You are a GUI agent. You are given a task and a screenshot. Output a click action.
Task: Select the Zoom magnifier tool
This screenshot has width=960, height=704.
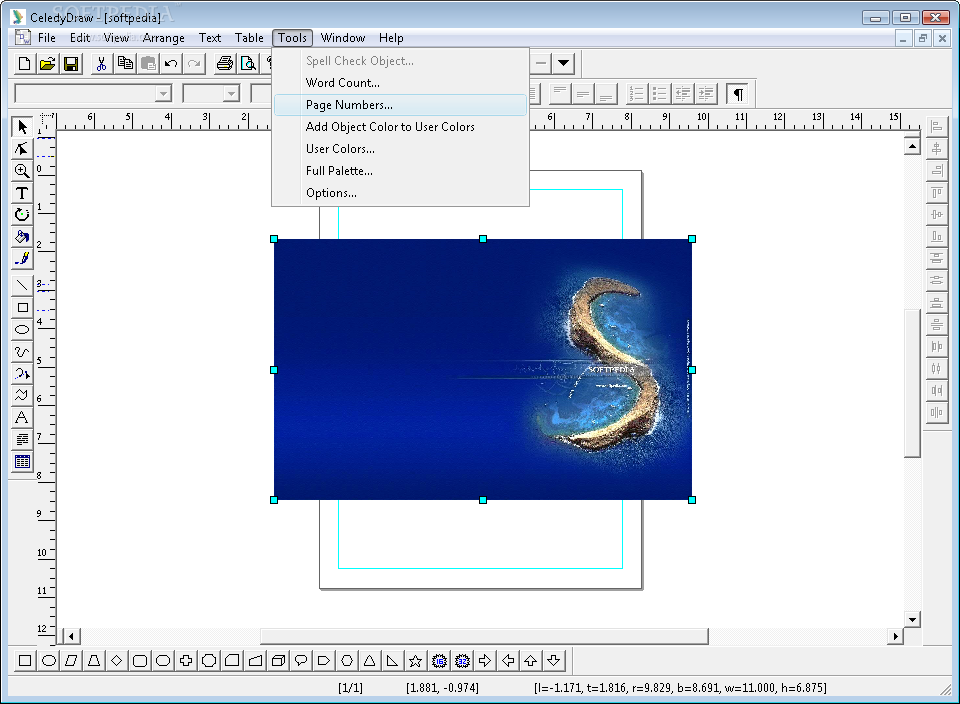click(x=22, y=171)
